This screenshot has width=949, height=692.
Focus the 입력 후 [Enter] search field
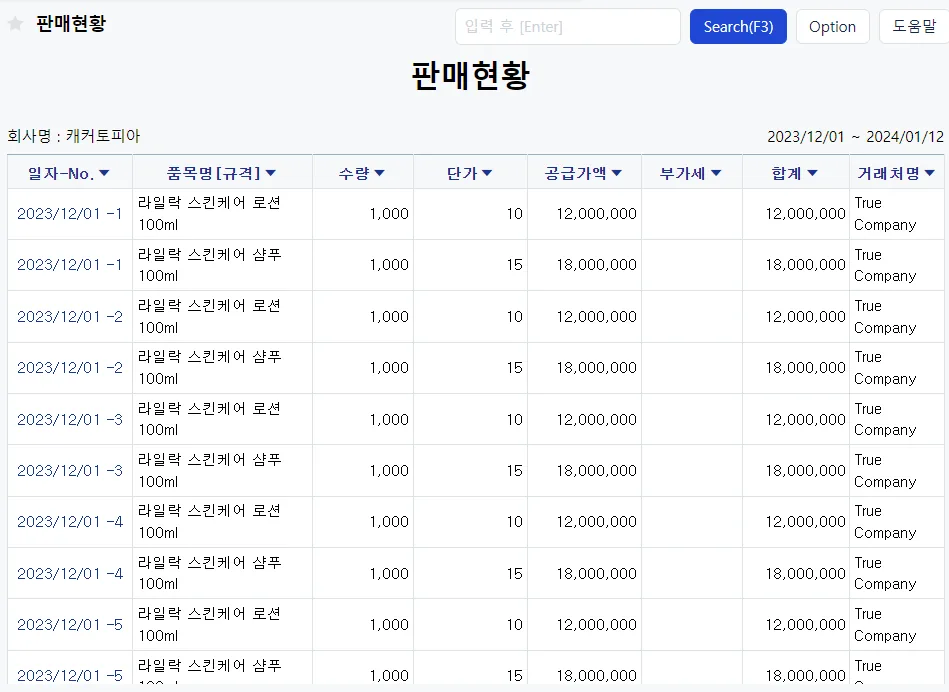568,27
